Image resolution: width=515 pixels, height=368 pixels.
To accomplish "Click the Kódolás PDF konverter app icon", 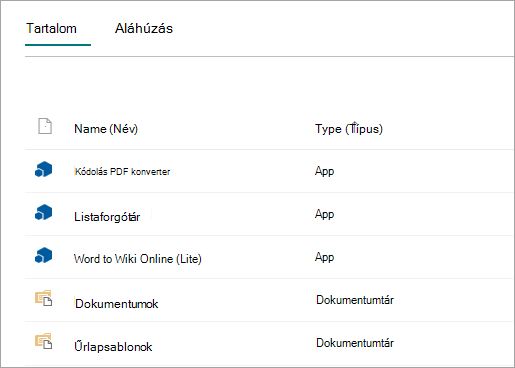I will coord(44,169).
